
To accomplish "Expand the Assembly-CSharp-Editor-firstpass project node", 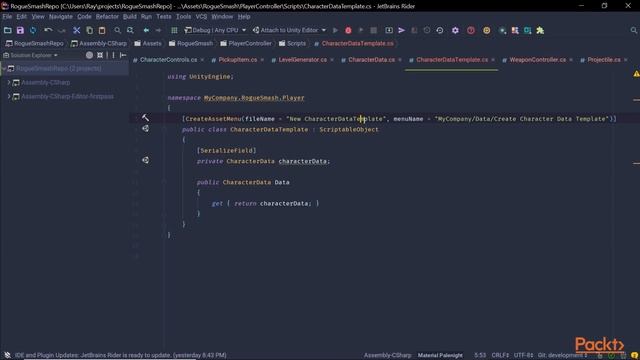I will click(x=9, y=96).
